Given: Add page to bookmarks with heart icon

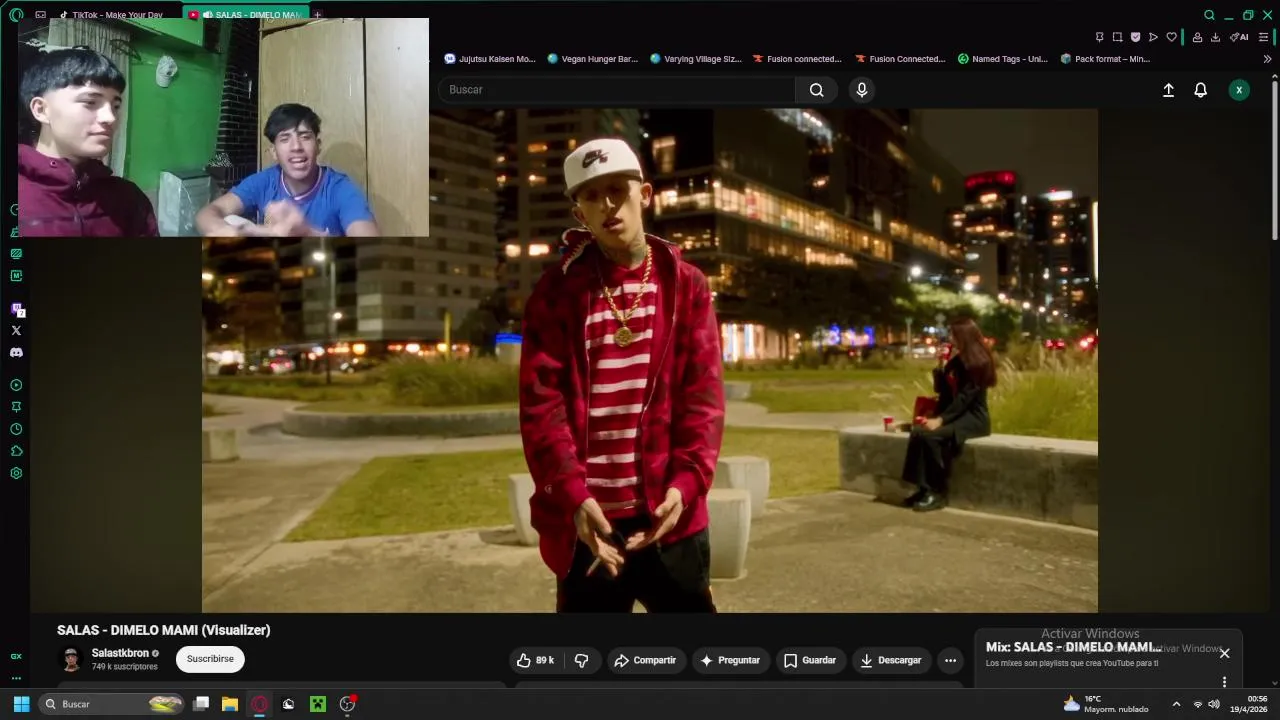Looking at the screenshot, I should click(1171, 37).
